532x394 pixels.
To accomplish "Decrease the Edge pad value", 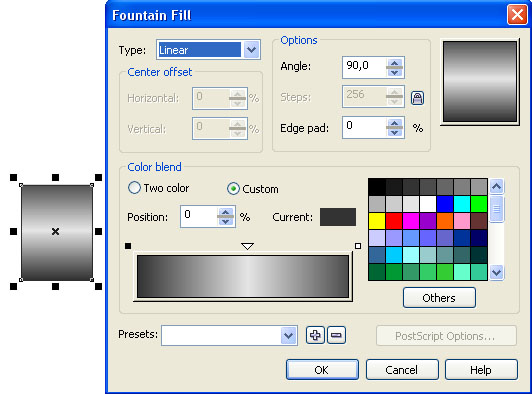I will tap(394, 132).
